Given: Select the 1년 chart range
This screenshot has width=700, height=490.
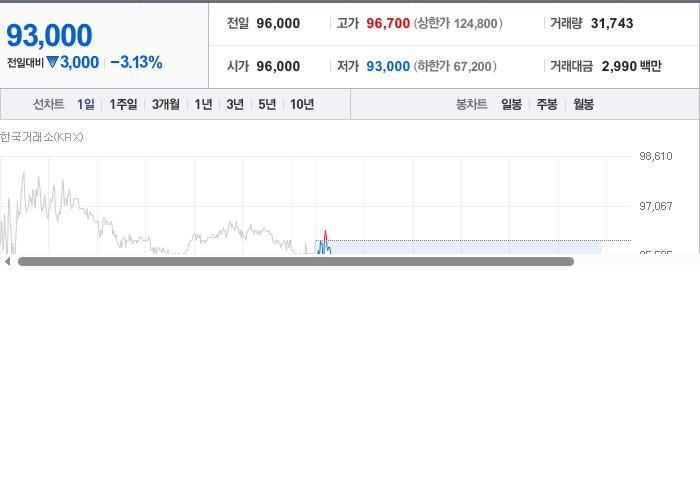Looking at the screenshot, I should point(203,104).
